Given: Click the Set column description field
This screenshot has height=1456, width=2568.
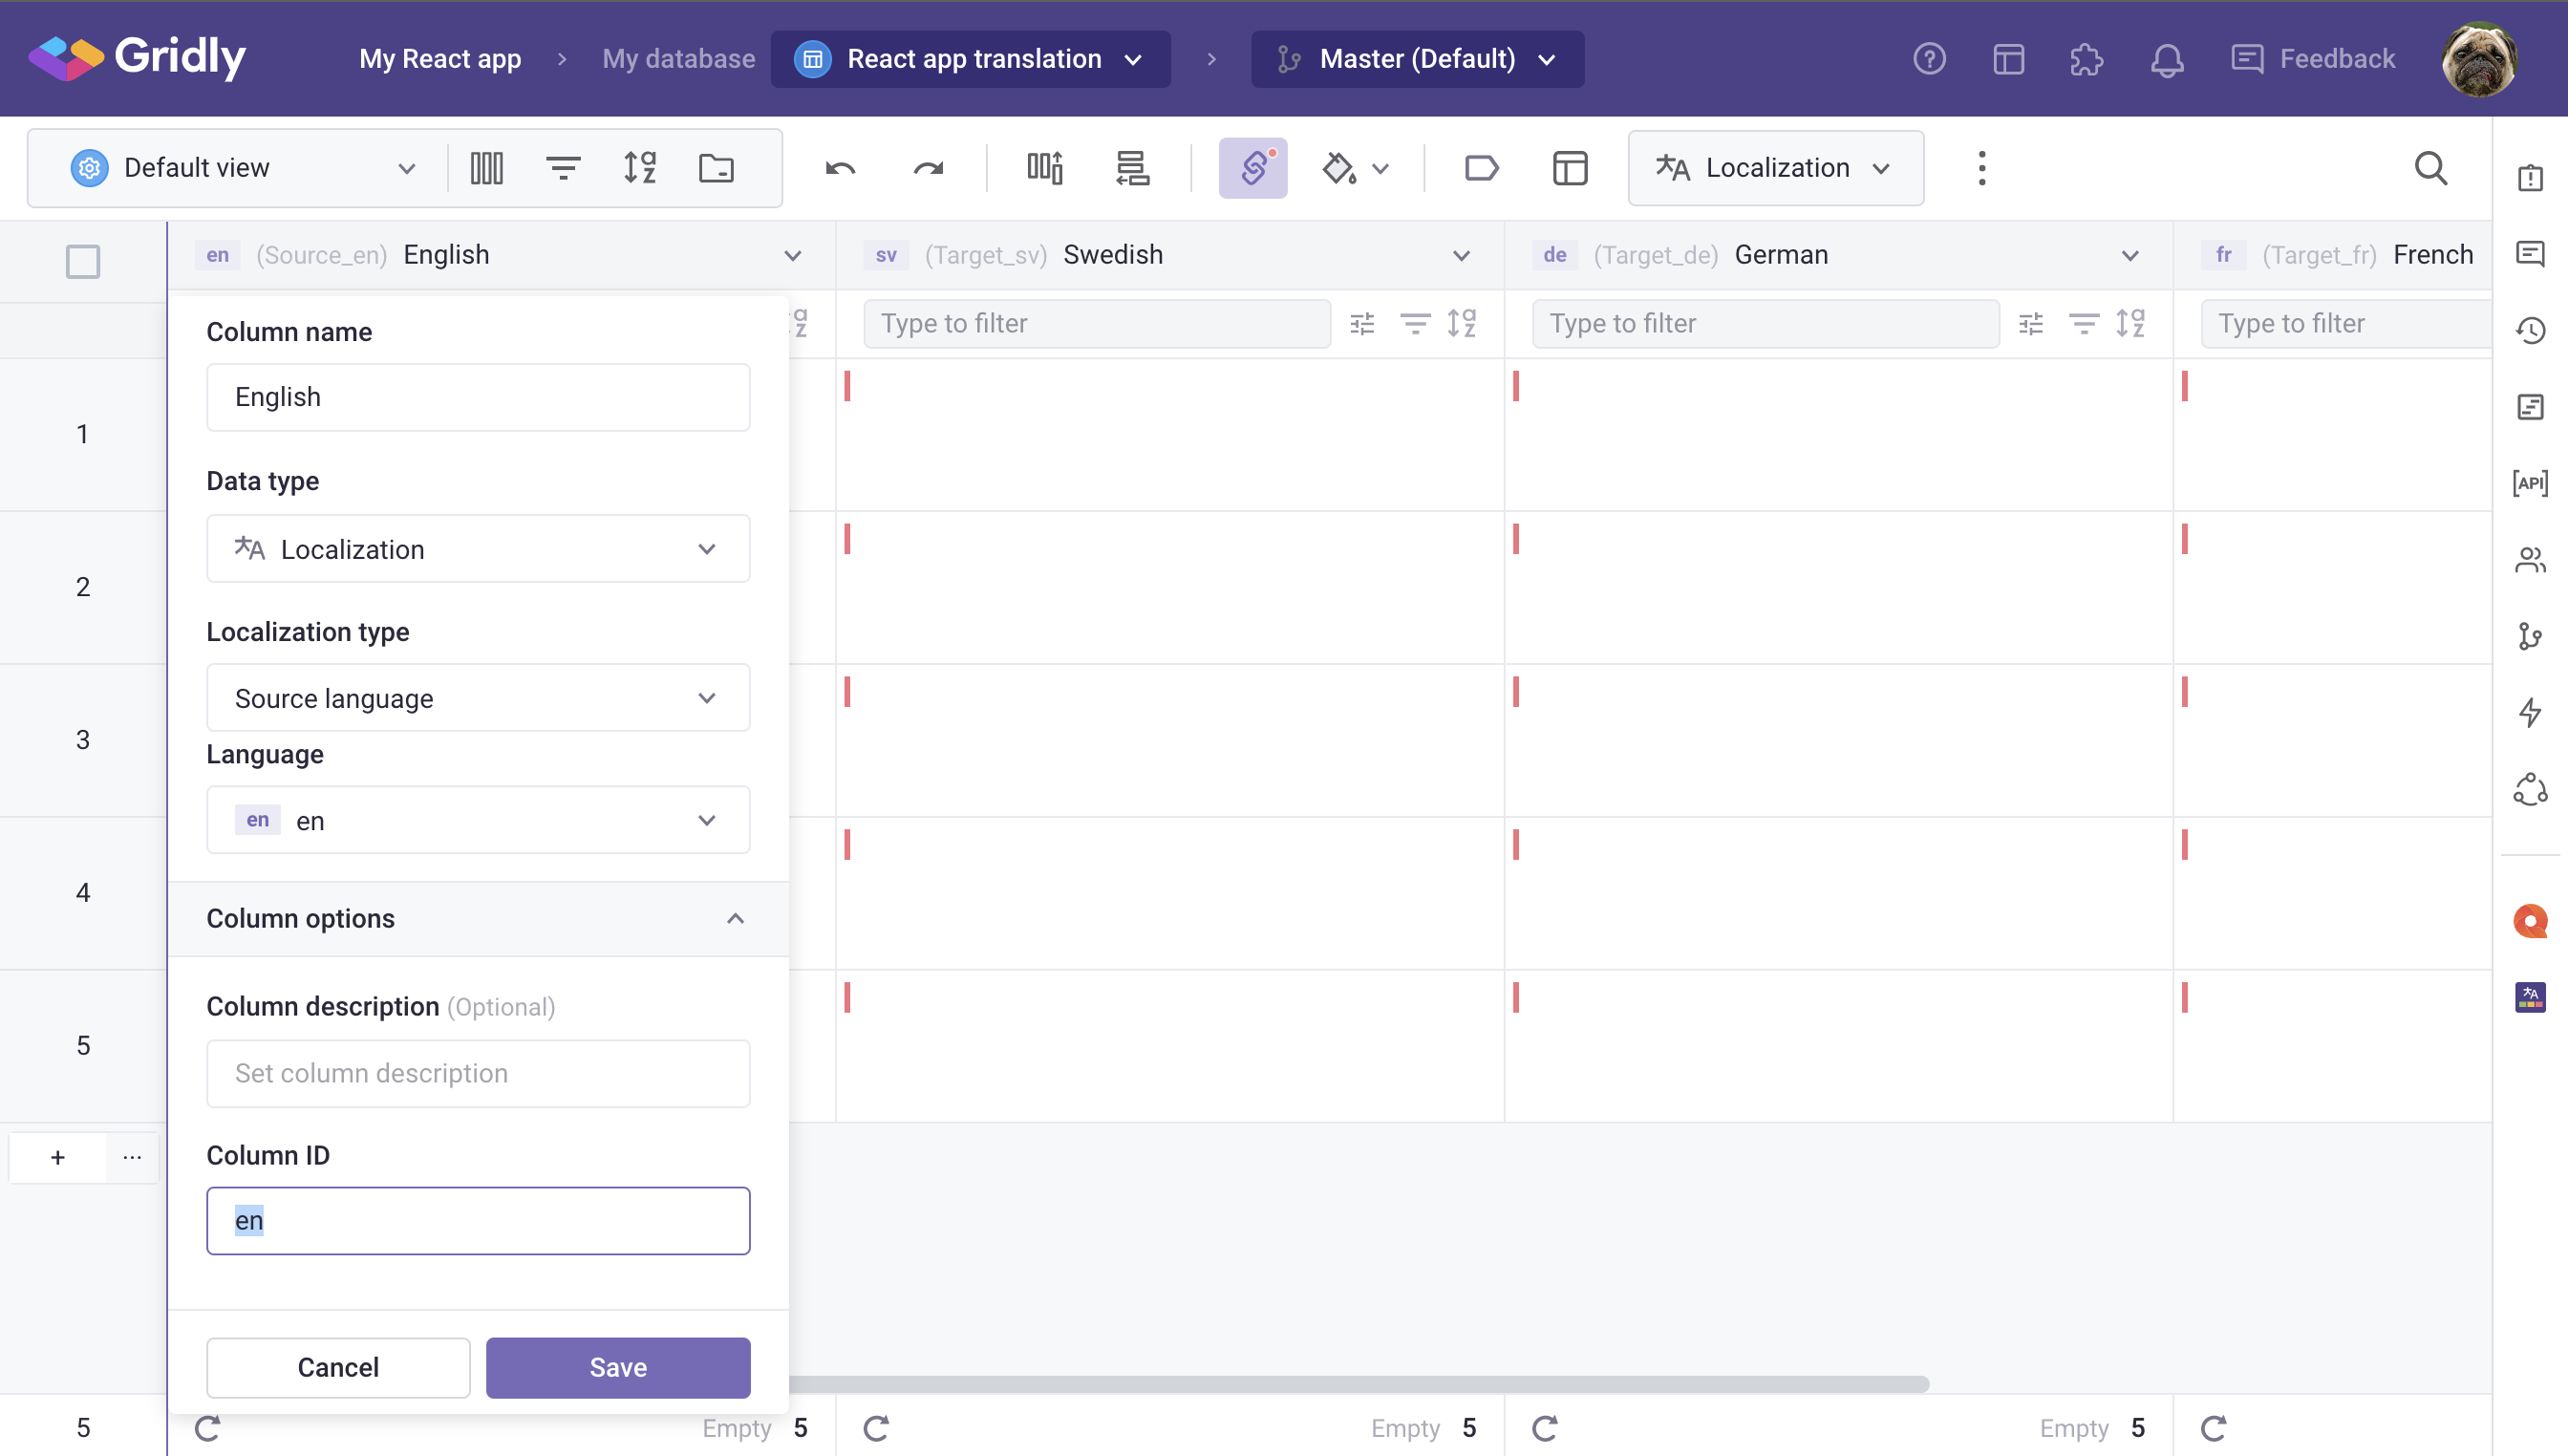Looking at the screenshot, I should pos(478,1073).
